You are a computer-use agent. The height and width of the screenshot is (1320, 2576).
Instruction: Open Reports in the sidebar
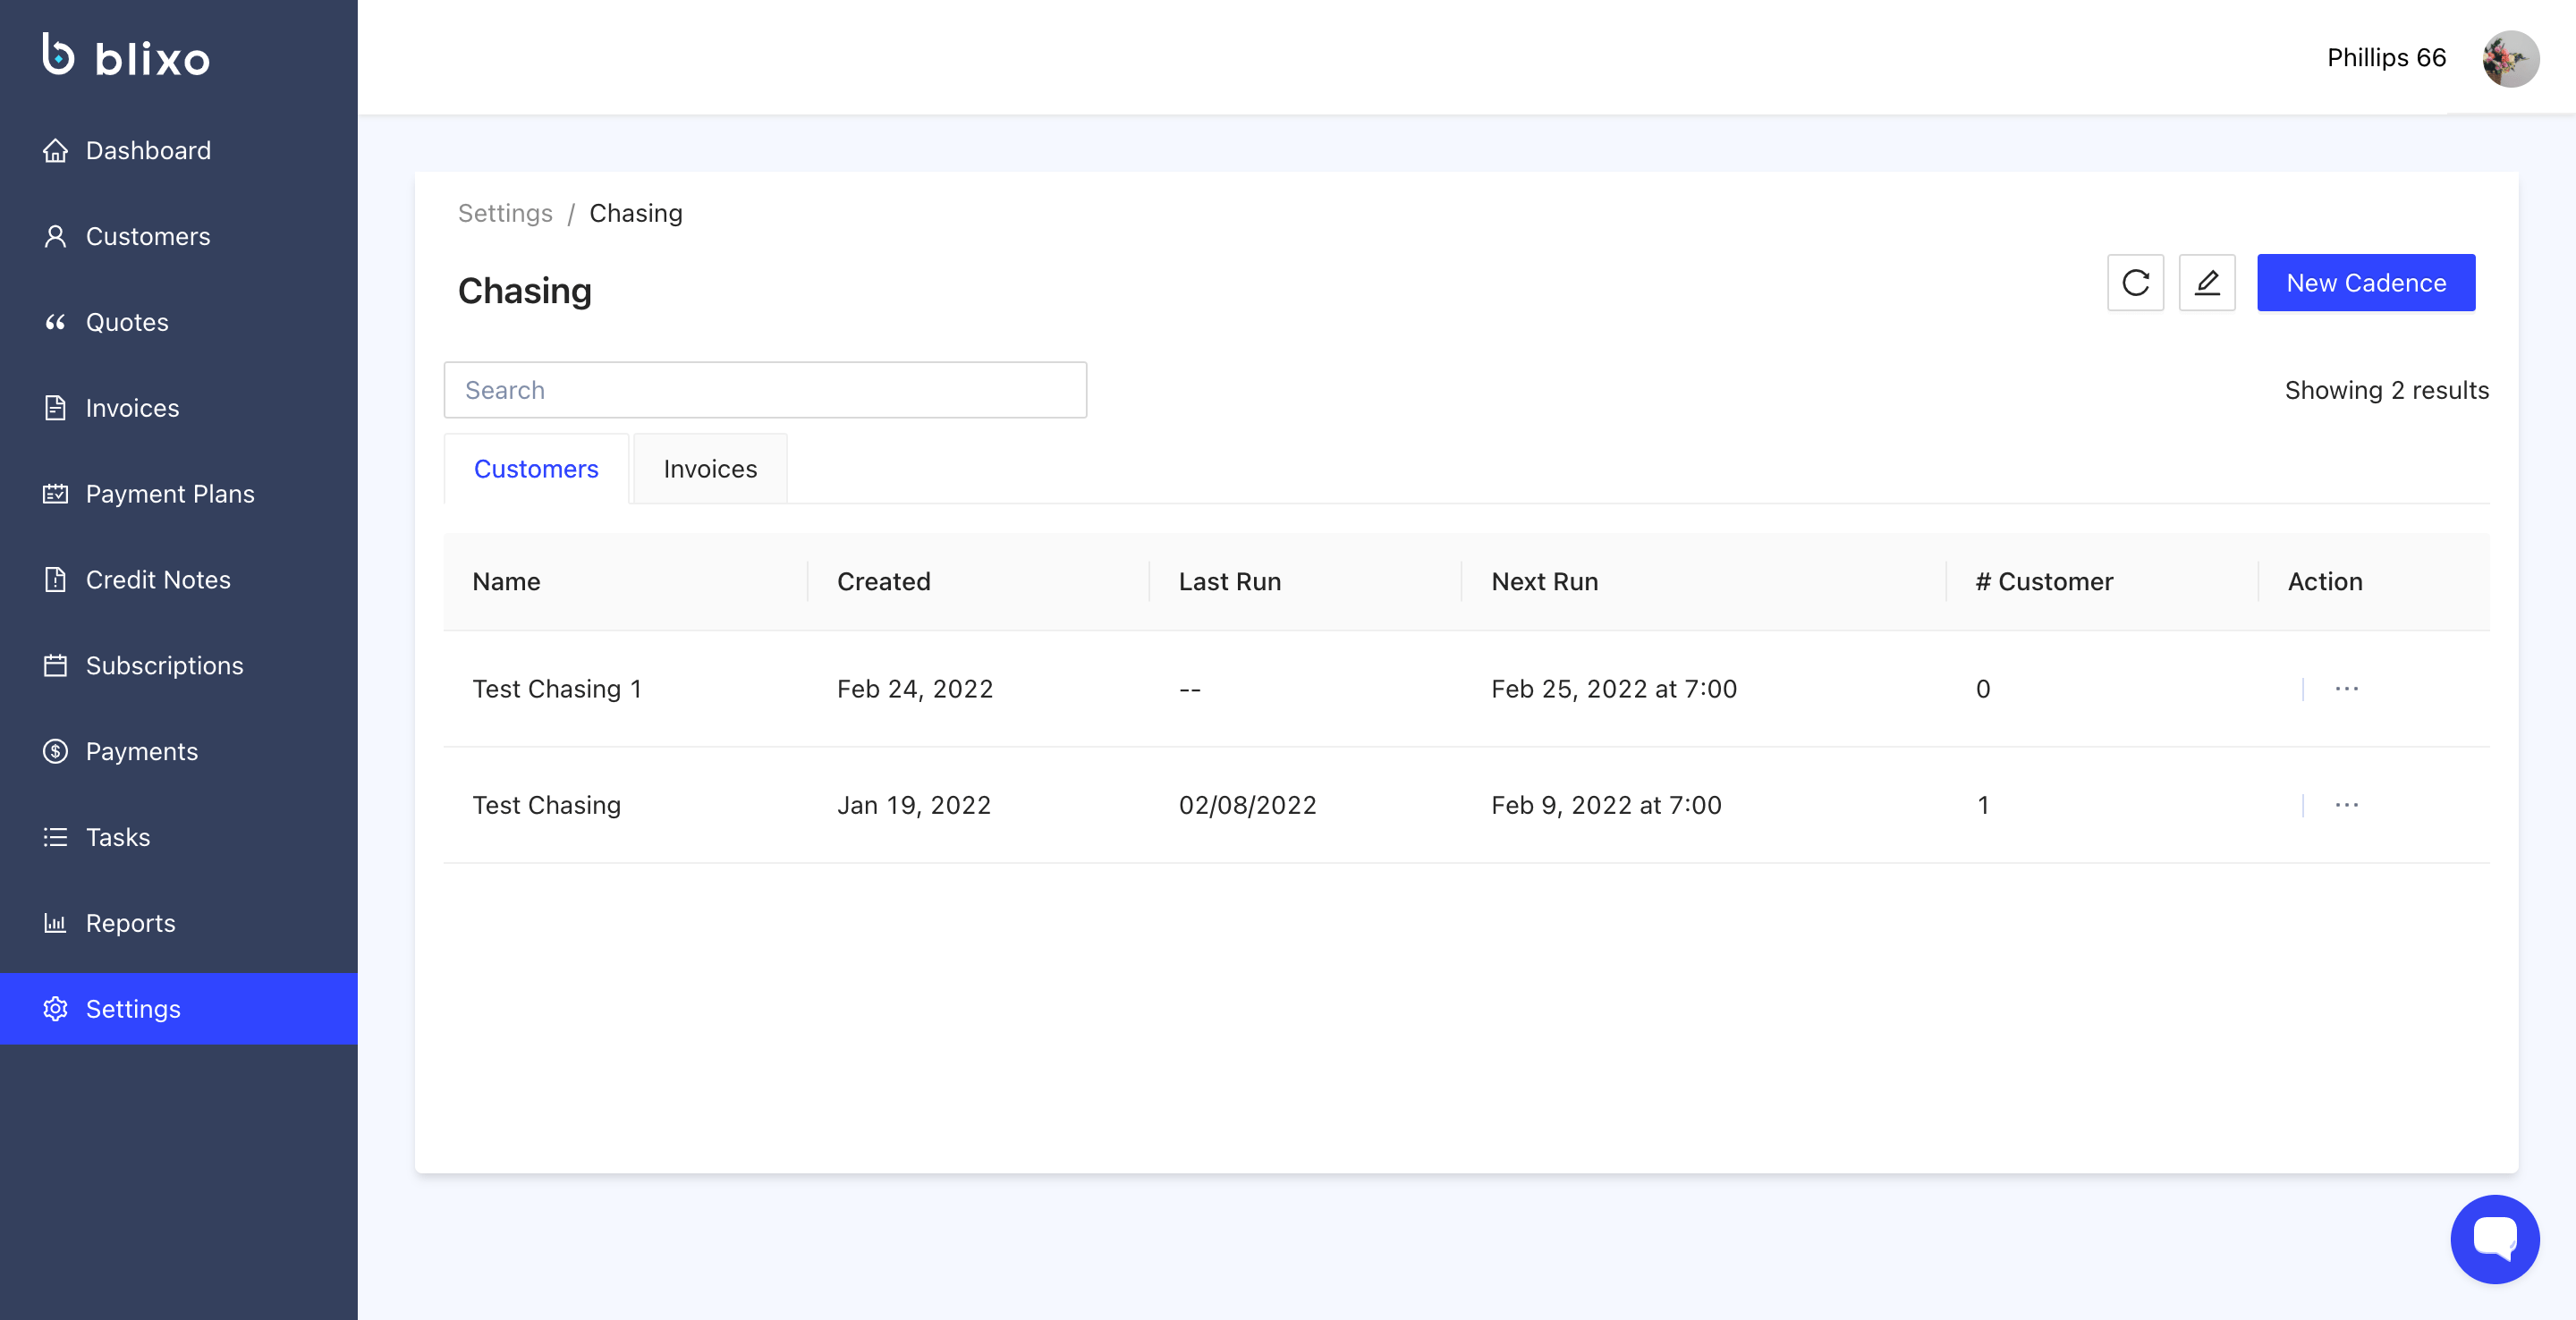pos(130,923)
